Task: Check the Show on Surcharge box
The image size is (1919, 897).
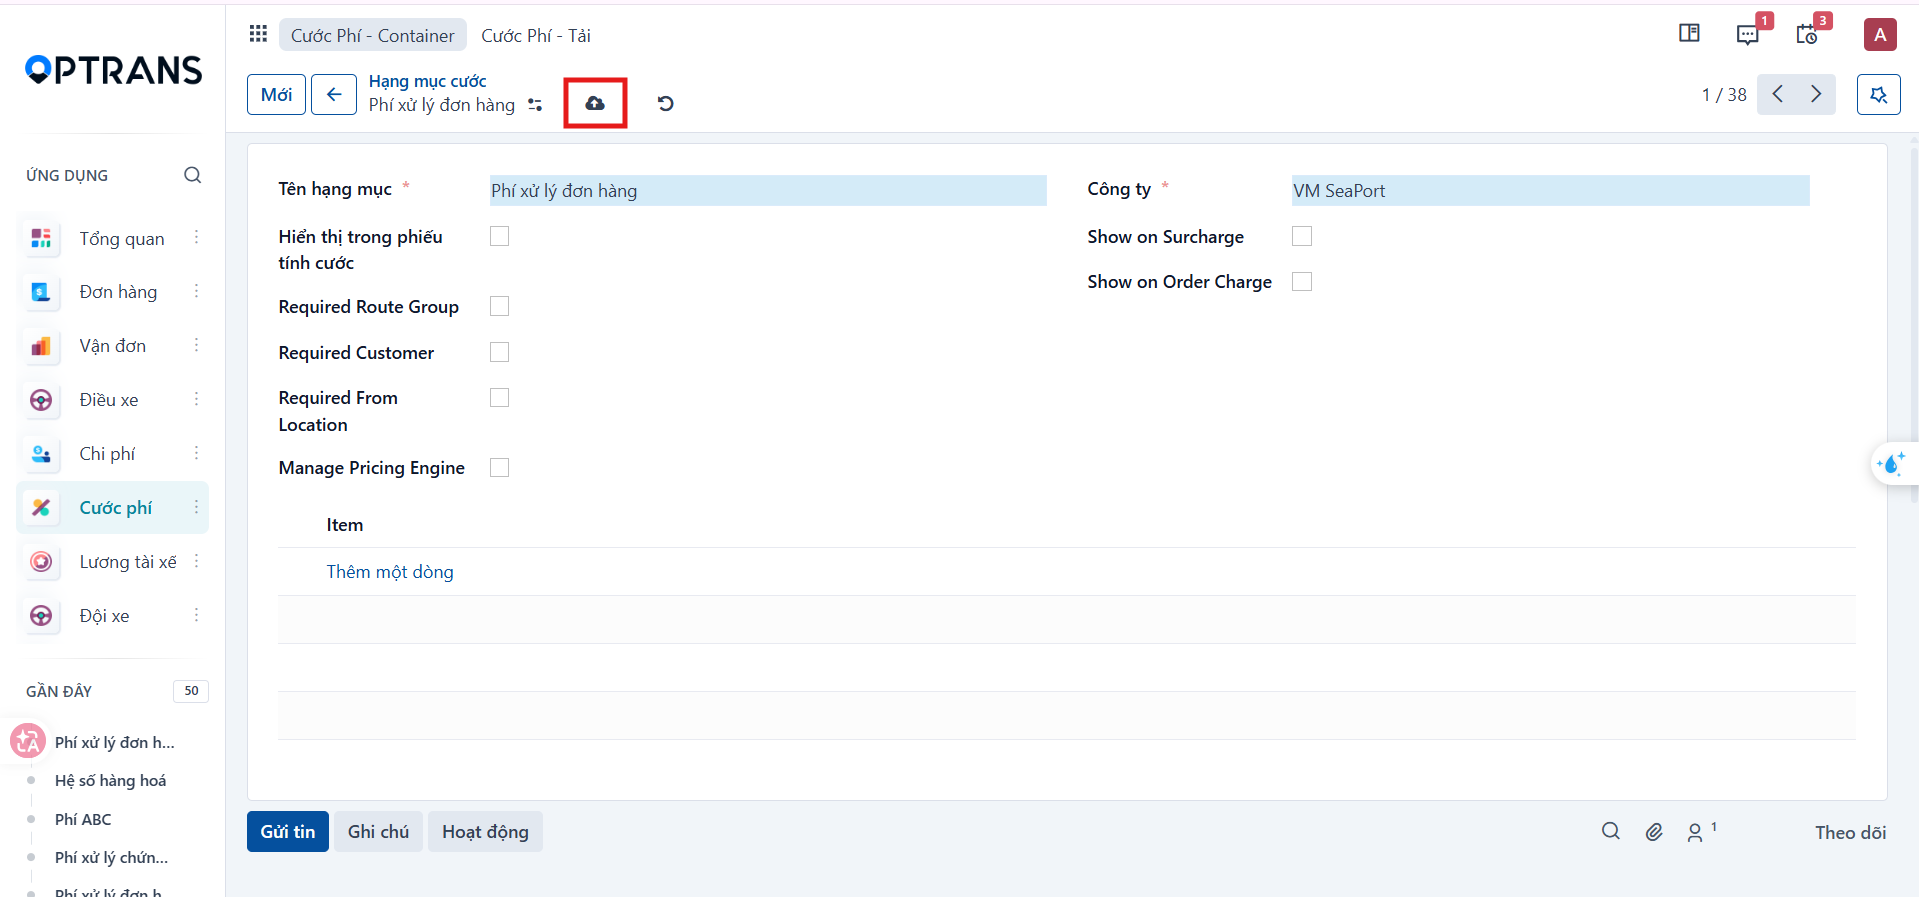Action: click(x=1302, y=236)
